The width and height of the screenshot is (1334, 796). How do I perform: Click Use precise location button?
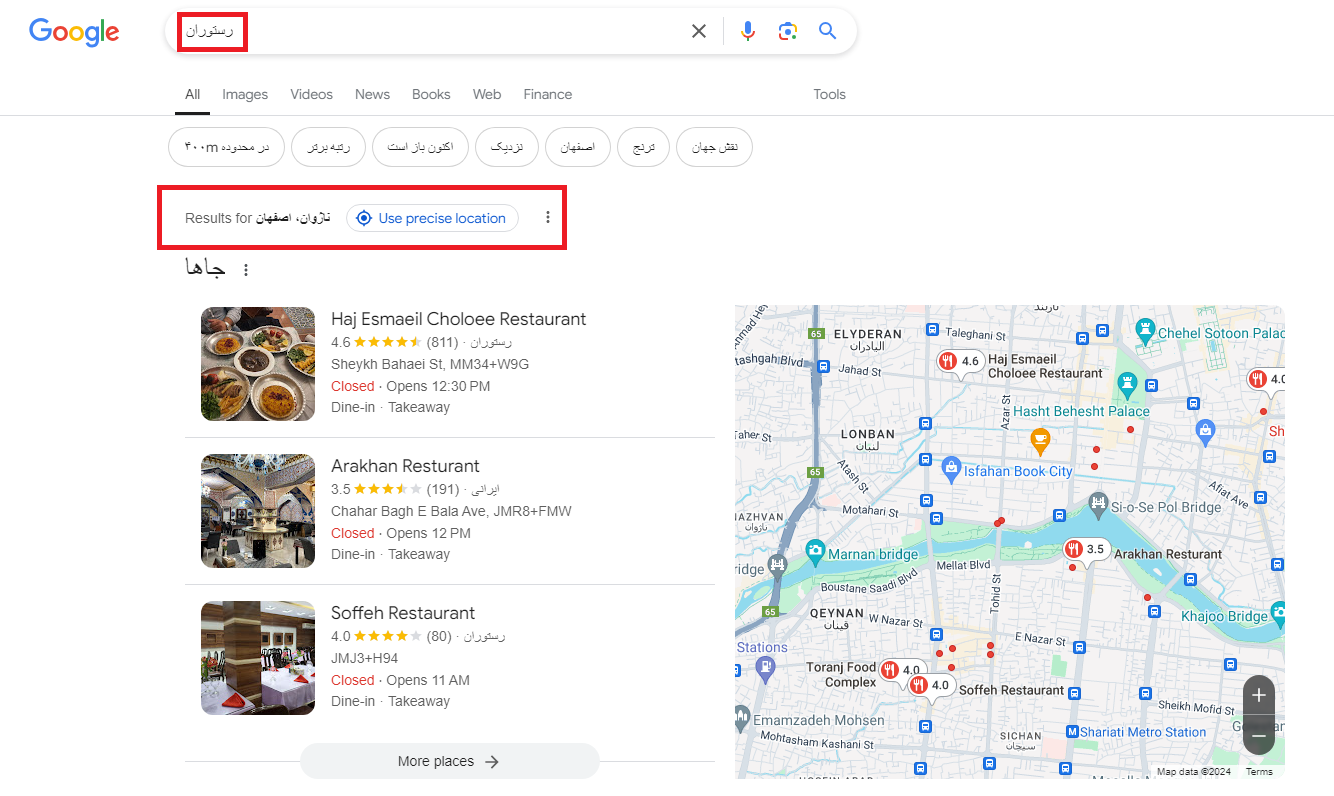click(x=432, y=218)
